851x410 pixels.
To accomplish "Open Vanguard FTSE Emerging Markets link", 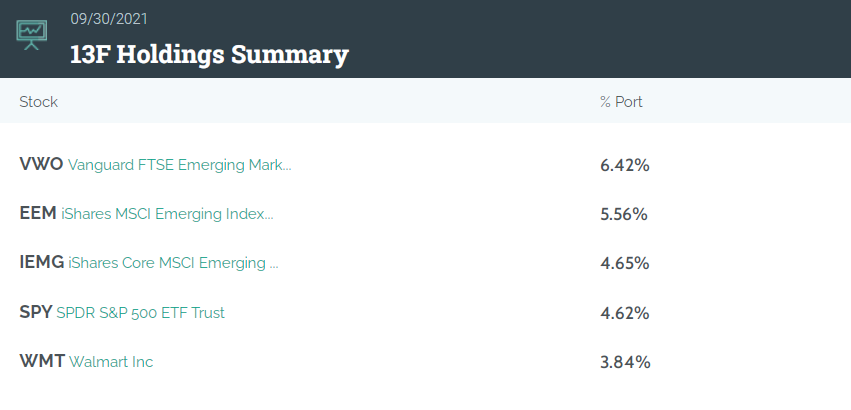I will (x=180, y=165).
